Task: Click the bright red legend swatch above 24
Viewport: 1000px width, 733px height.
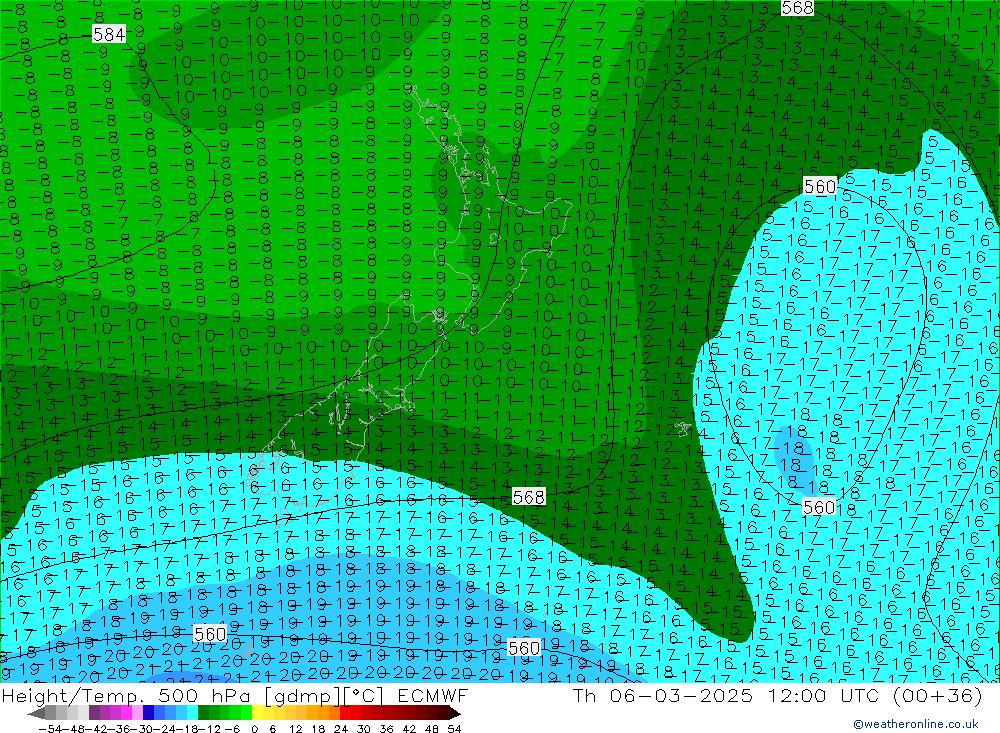Action: click(x=346, y=713)
